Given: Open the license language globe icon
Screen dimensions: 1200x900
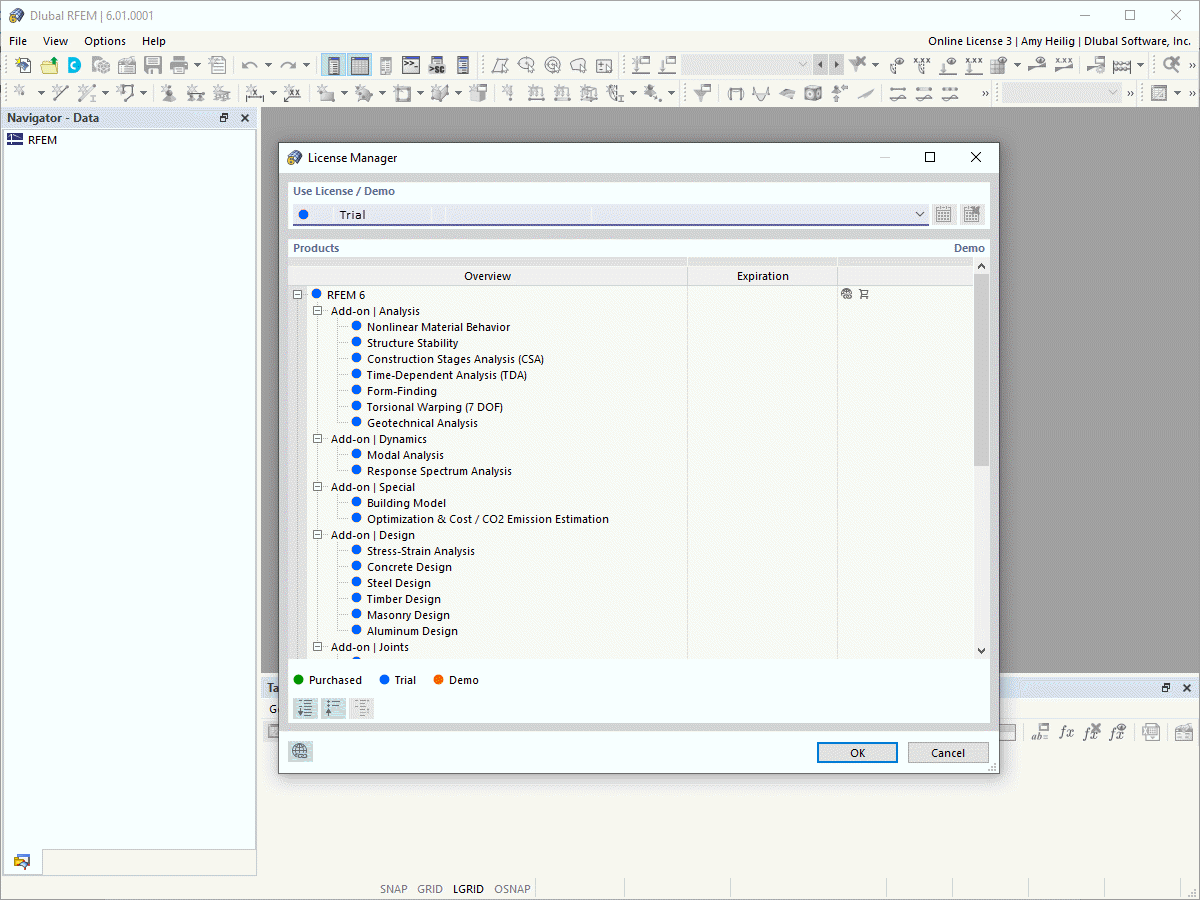Looking at the screenshot, I should pyautogui.click(x=300, y=751).
